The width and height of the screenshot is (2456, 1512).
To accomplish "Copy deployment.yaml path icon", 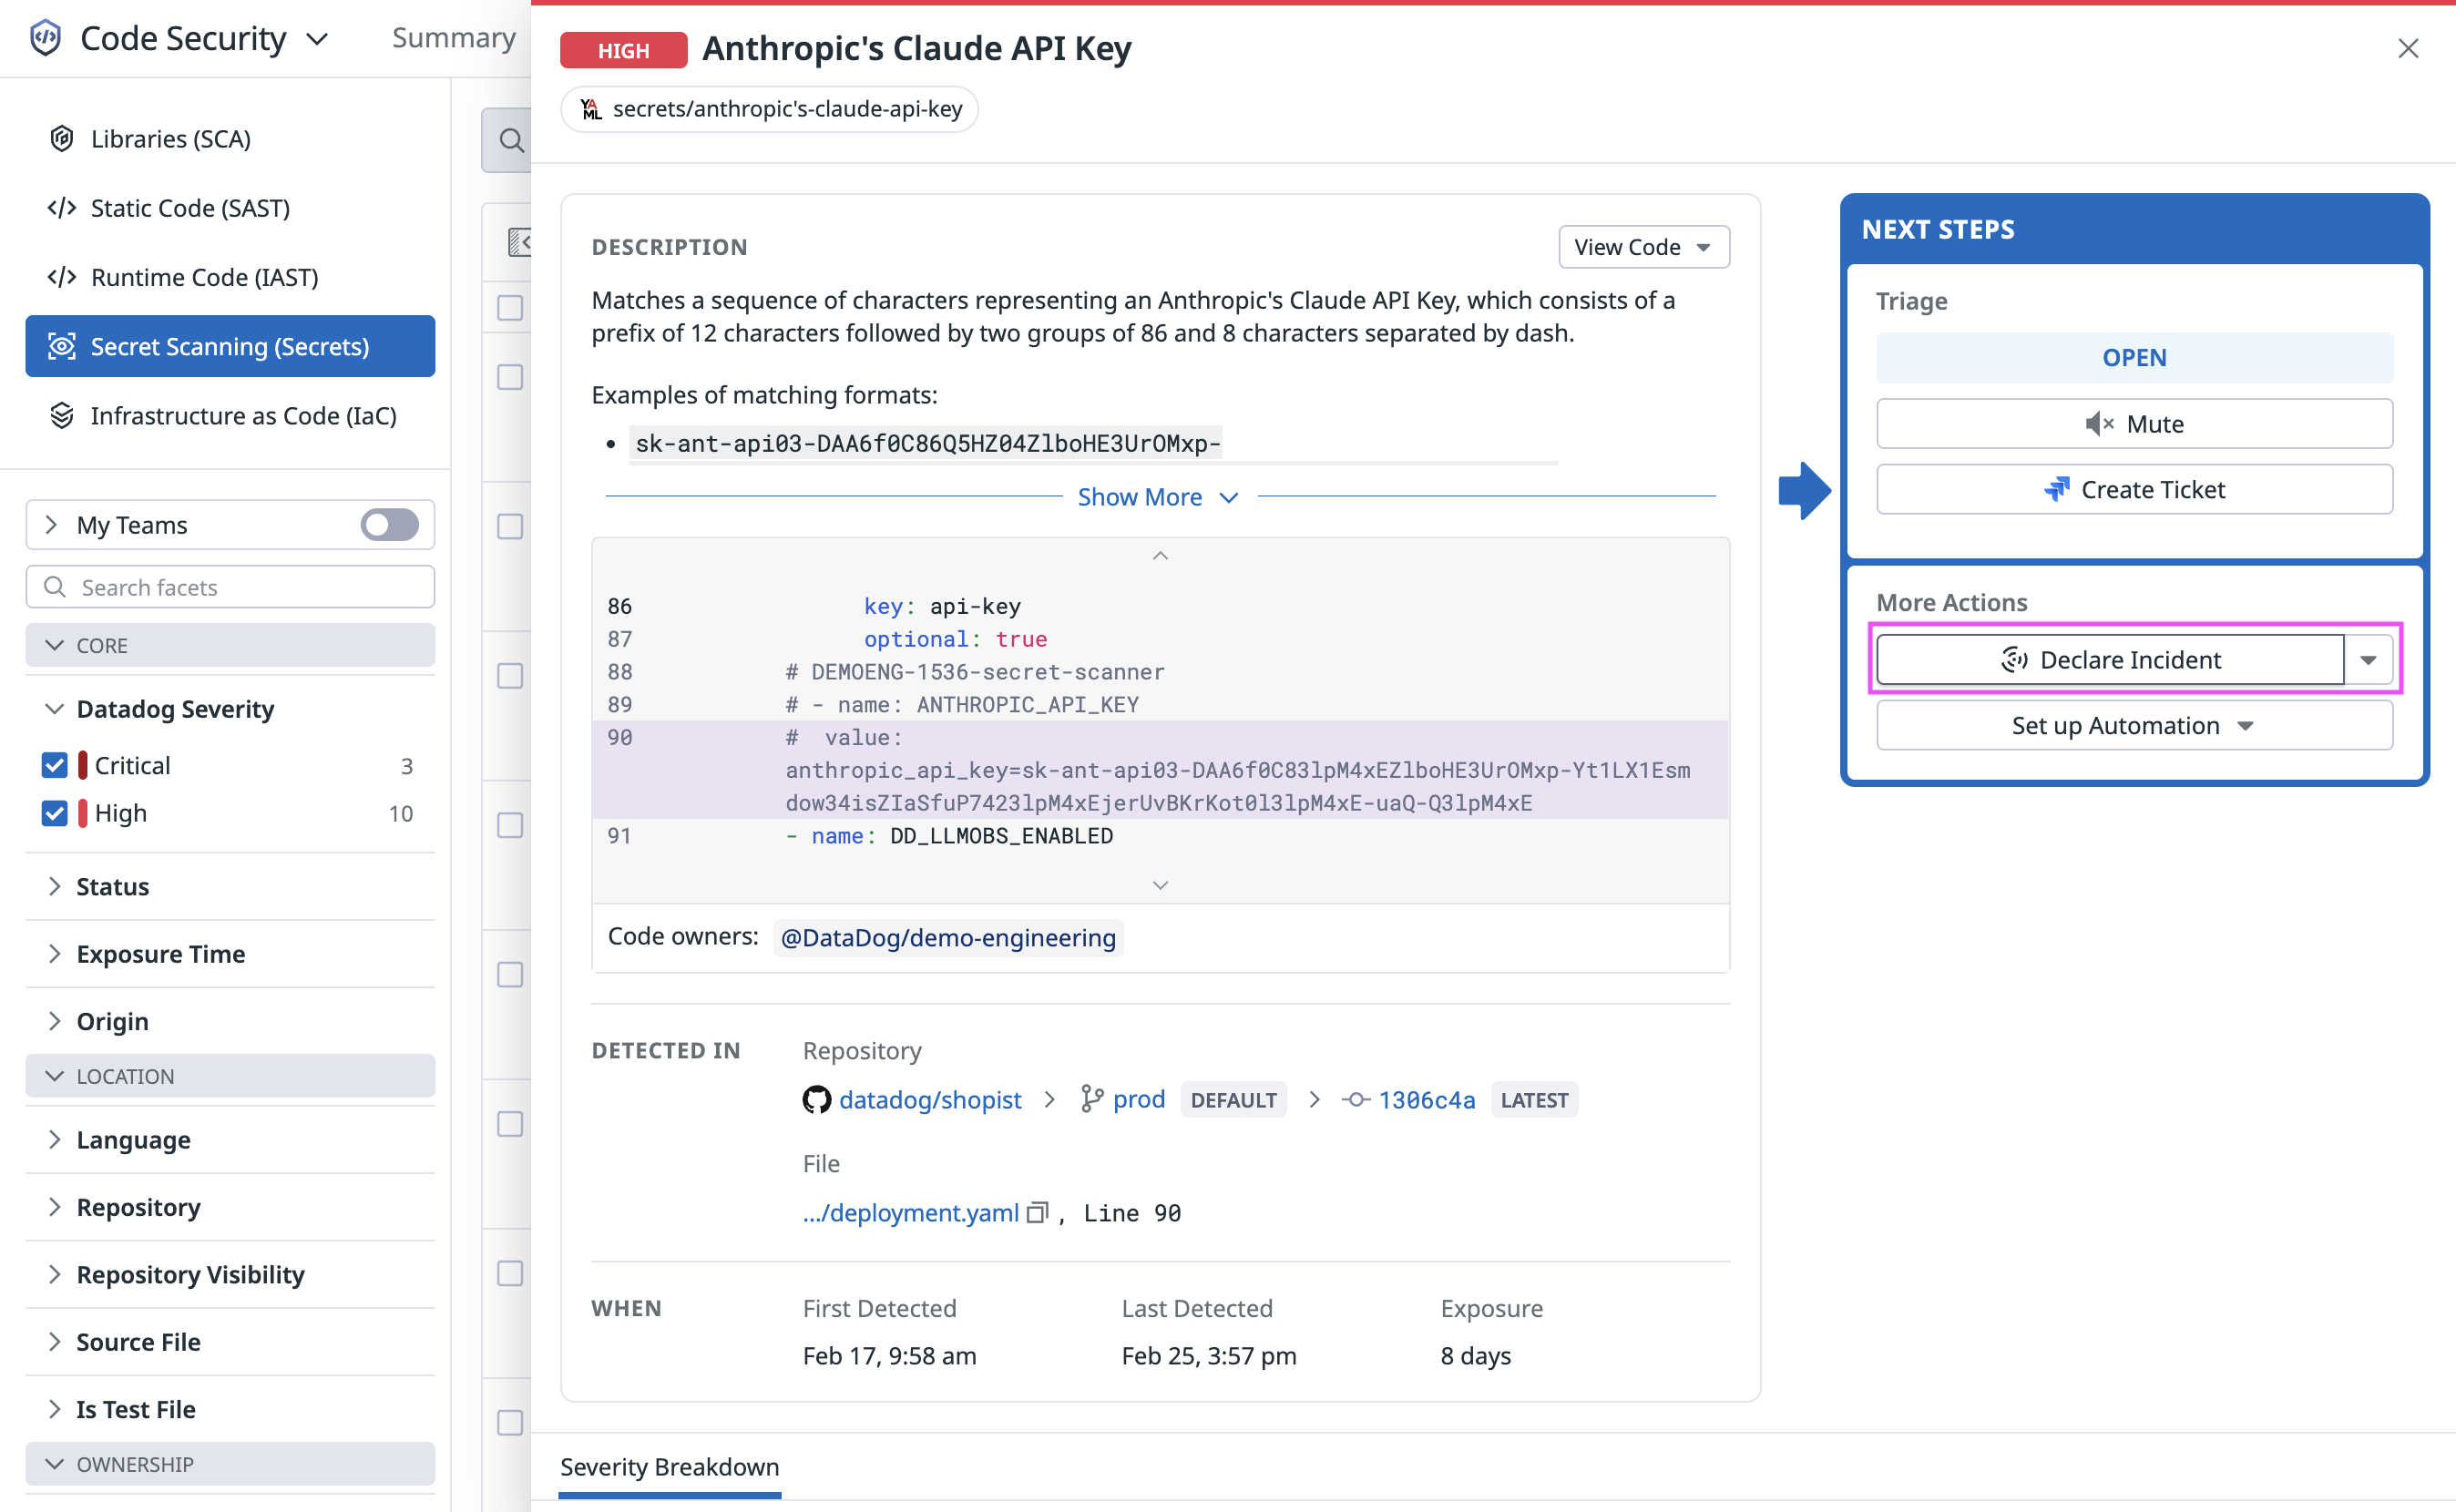I will (x=1037, y=1213).
